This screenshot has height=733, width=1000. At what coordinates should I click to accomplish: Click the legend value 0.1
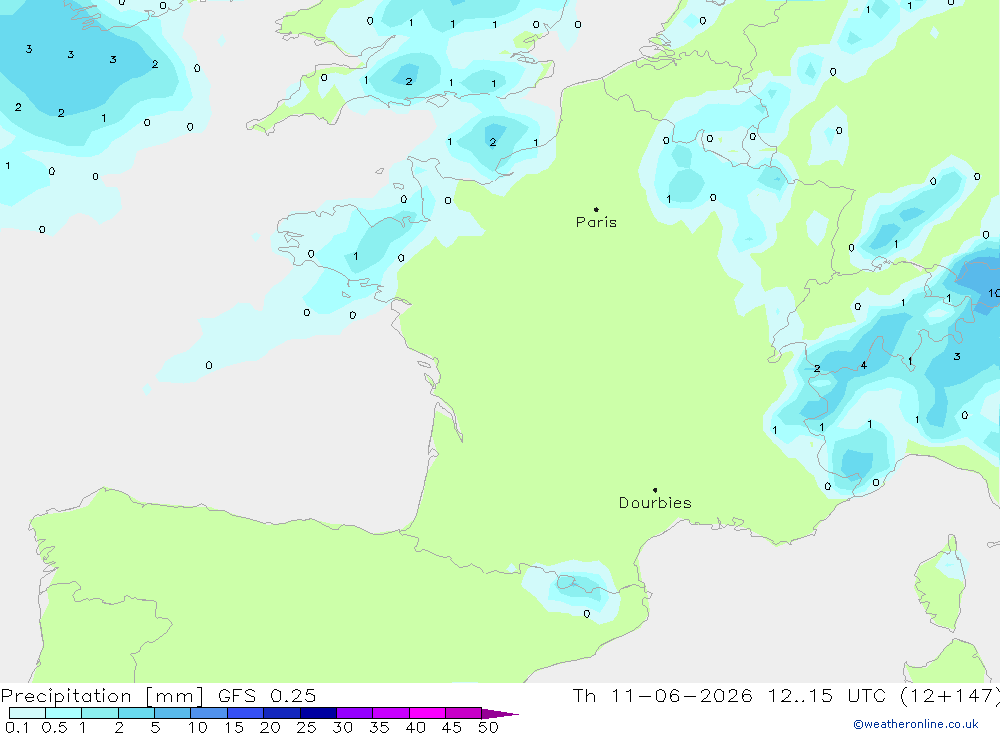pos(17,727)
